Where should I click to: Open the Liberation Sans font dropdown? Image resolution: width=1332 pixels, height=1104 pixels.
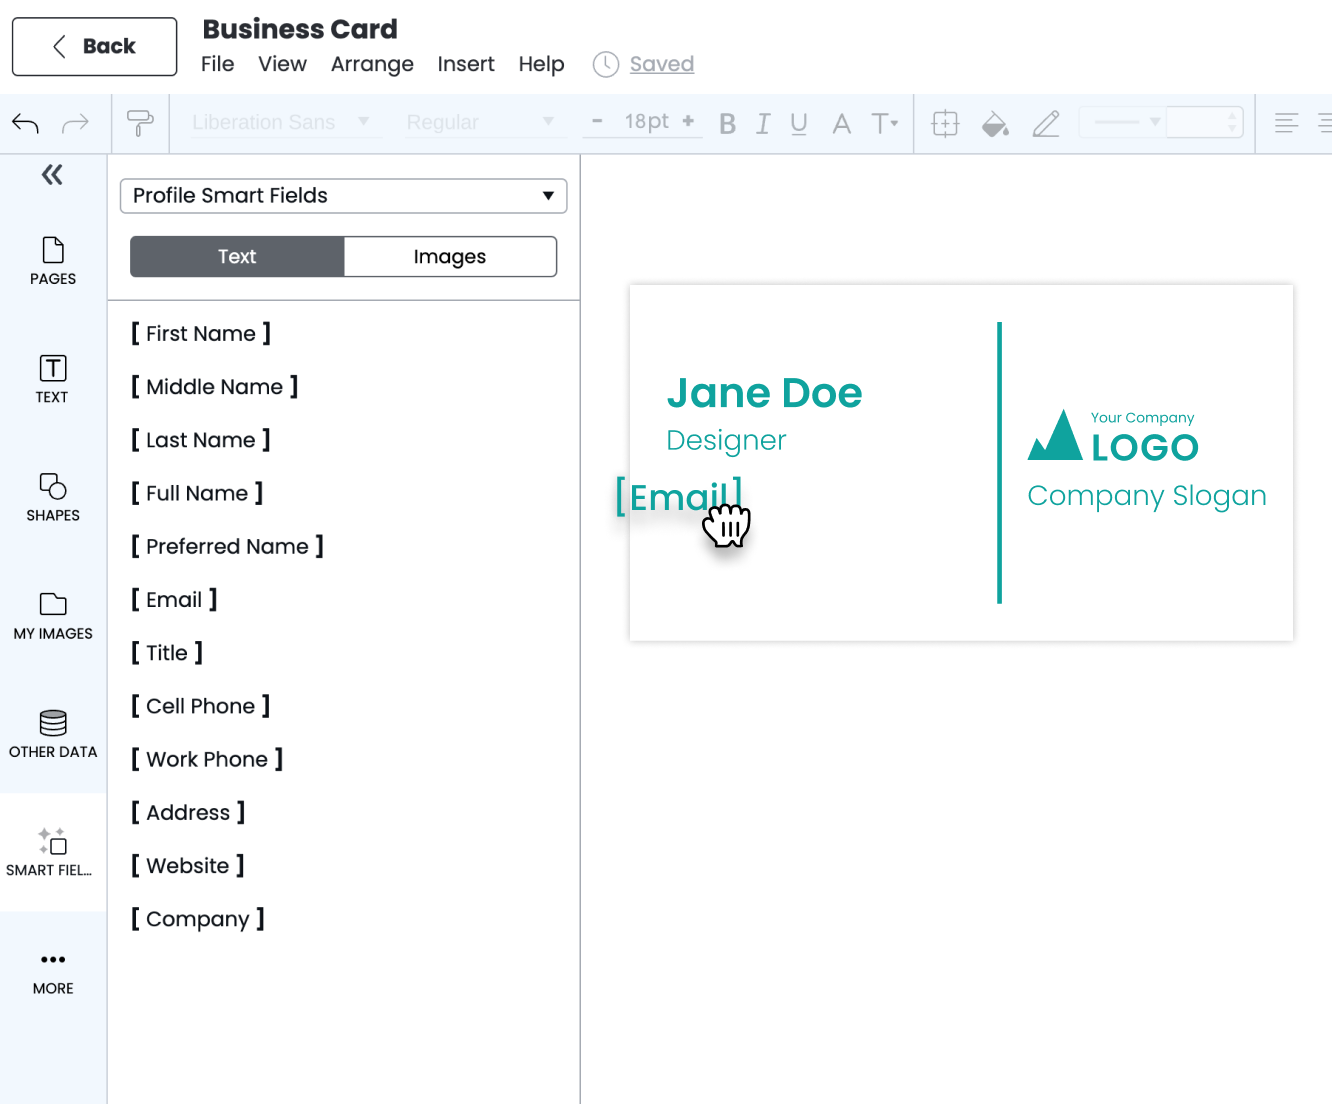click(282, 122)
